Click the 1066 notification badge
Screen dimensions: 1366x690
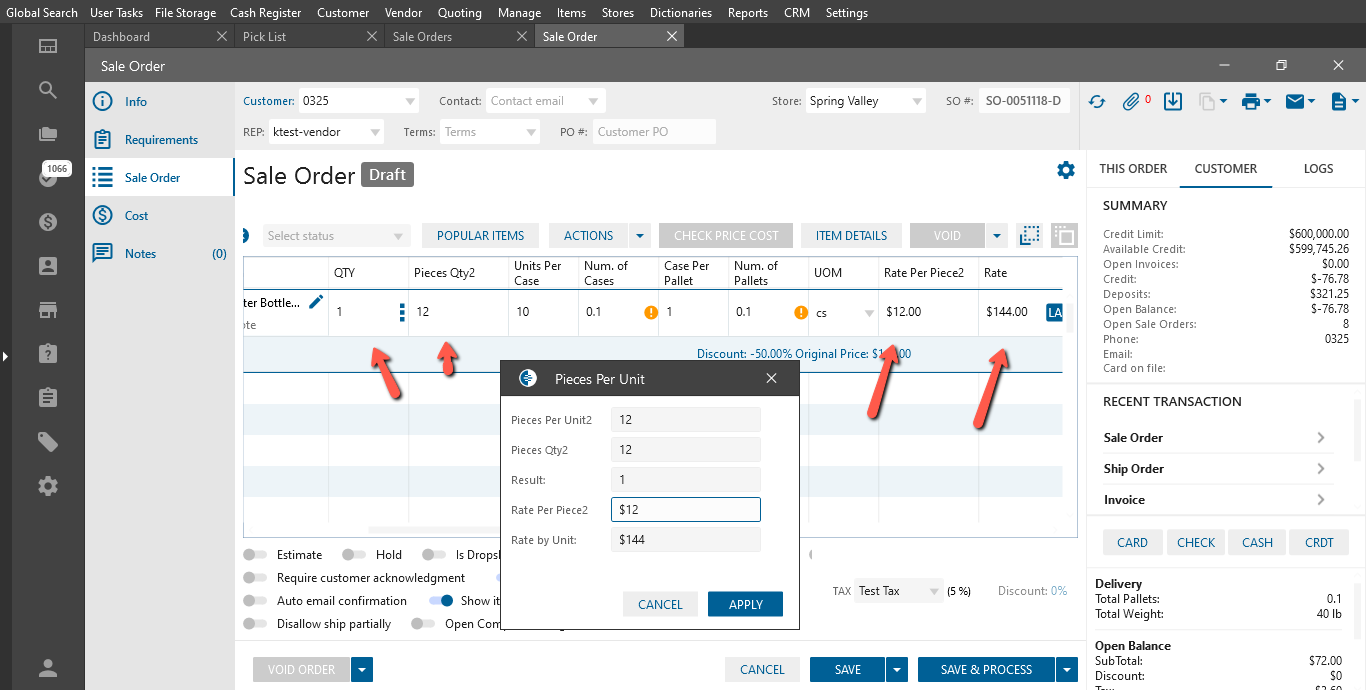57,169
